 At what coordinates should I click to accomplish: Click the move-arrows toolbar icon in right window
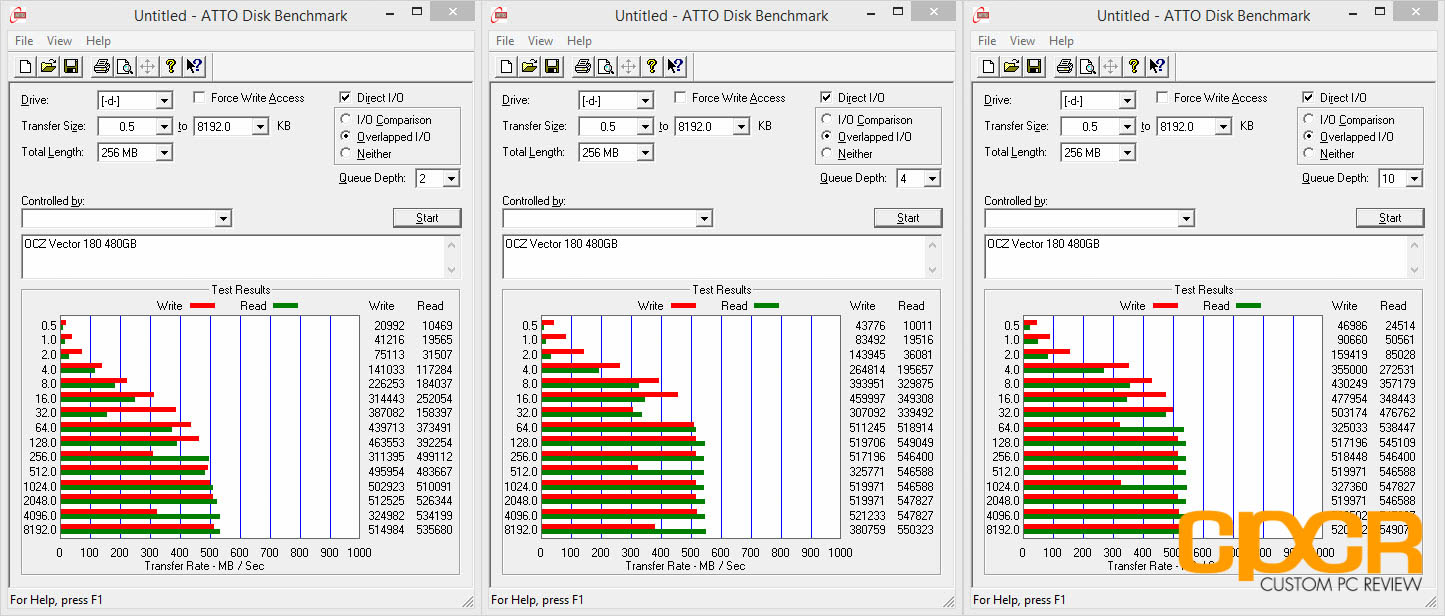[x=1111, y=67]
